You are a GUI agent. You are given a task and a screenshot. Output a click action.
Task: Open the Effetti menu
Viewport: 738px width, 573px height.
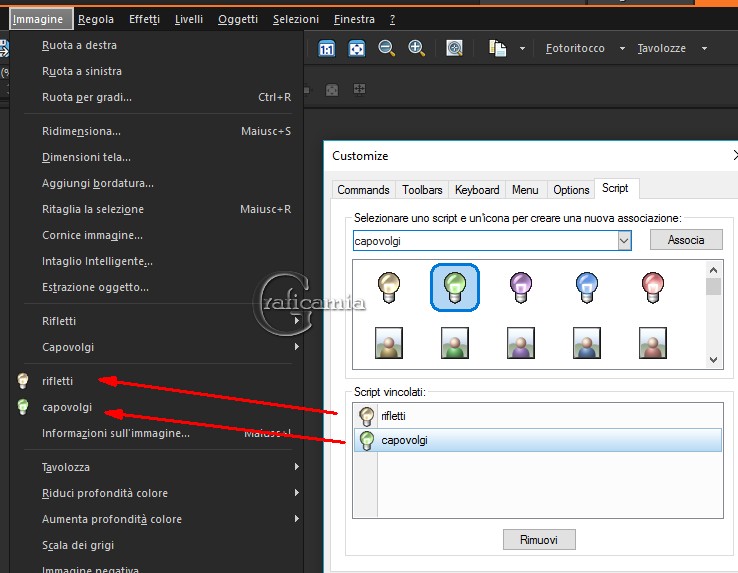(144, 19)
